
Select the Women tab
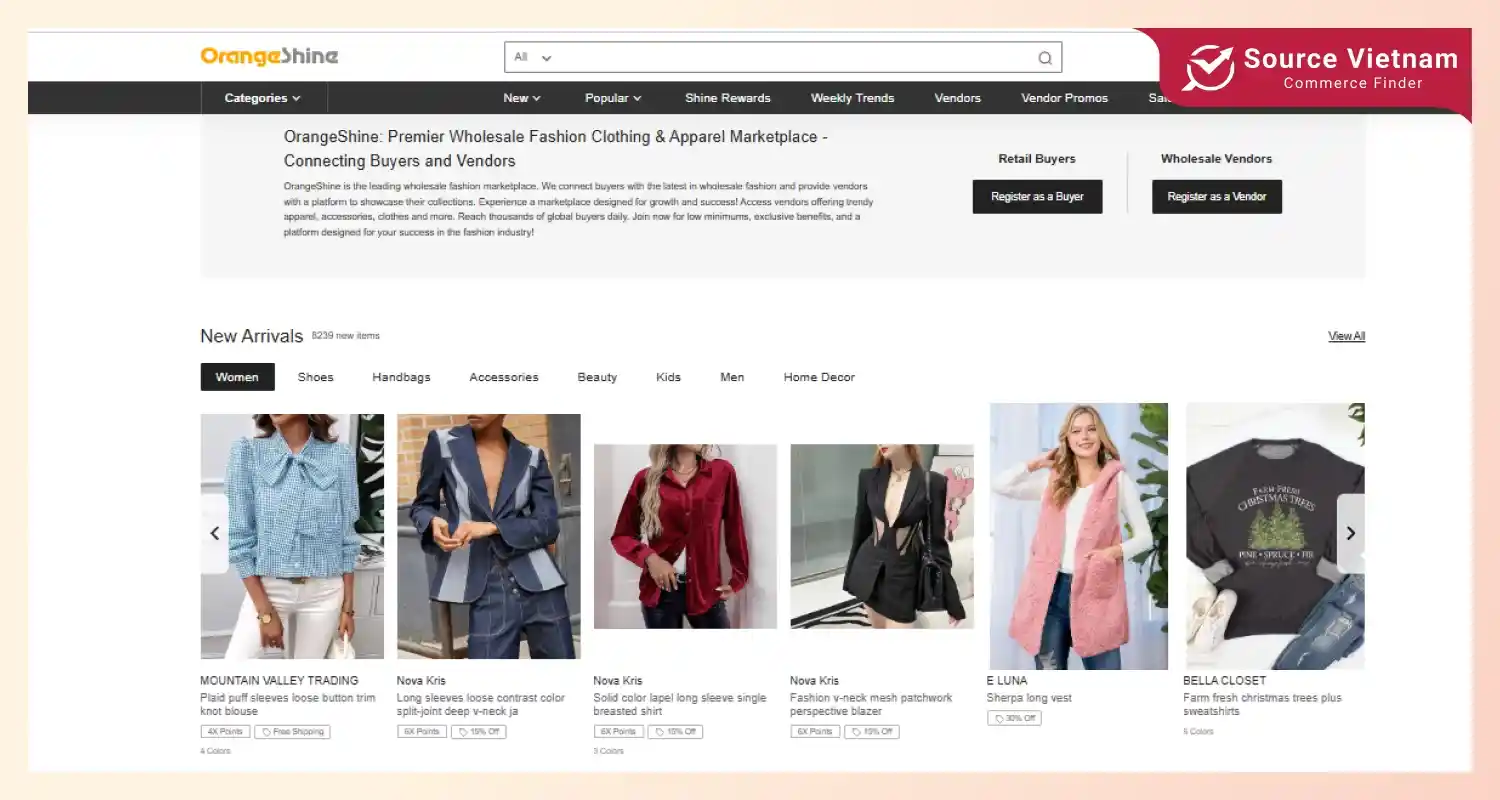[237, 377]
